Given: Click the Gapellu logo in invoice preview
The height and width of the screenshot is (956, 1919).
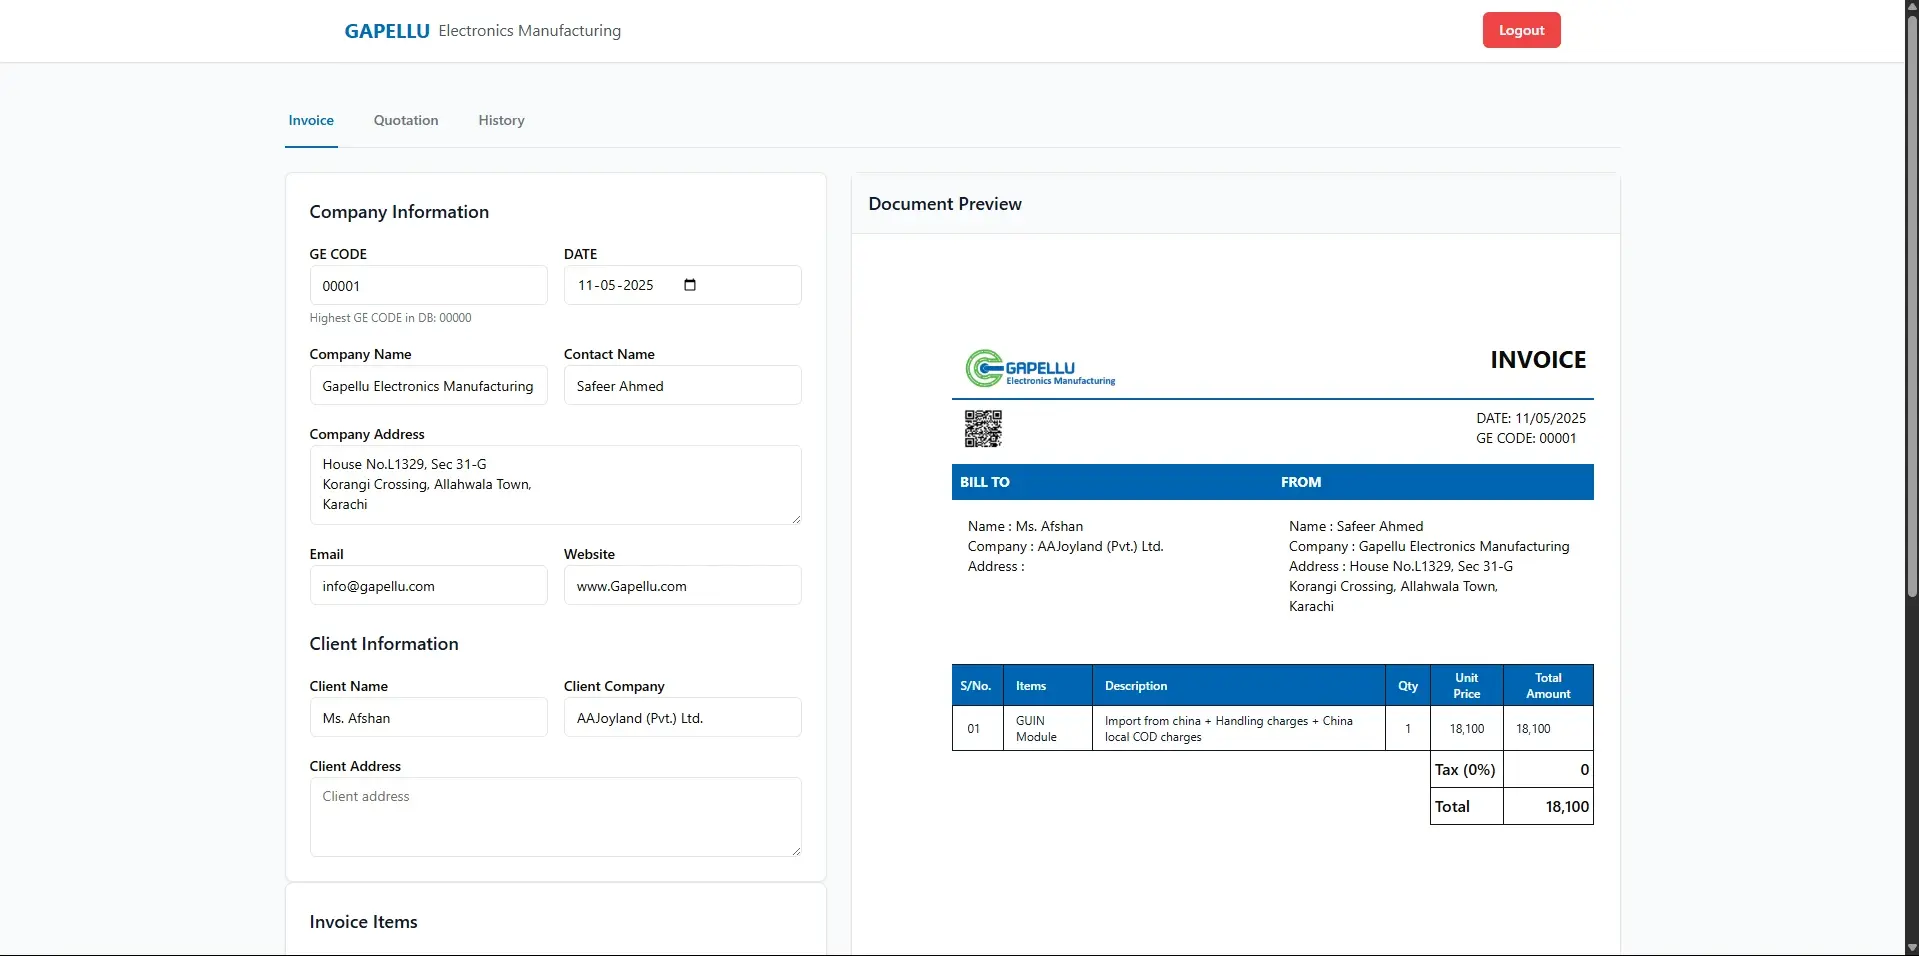Looking at the screenshot, I should tap(1040, 368).
